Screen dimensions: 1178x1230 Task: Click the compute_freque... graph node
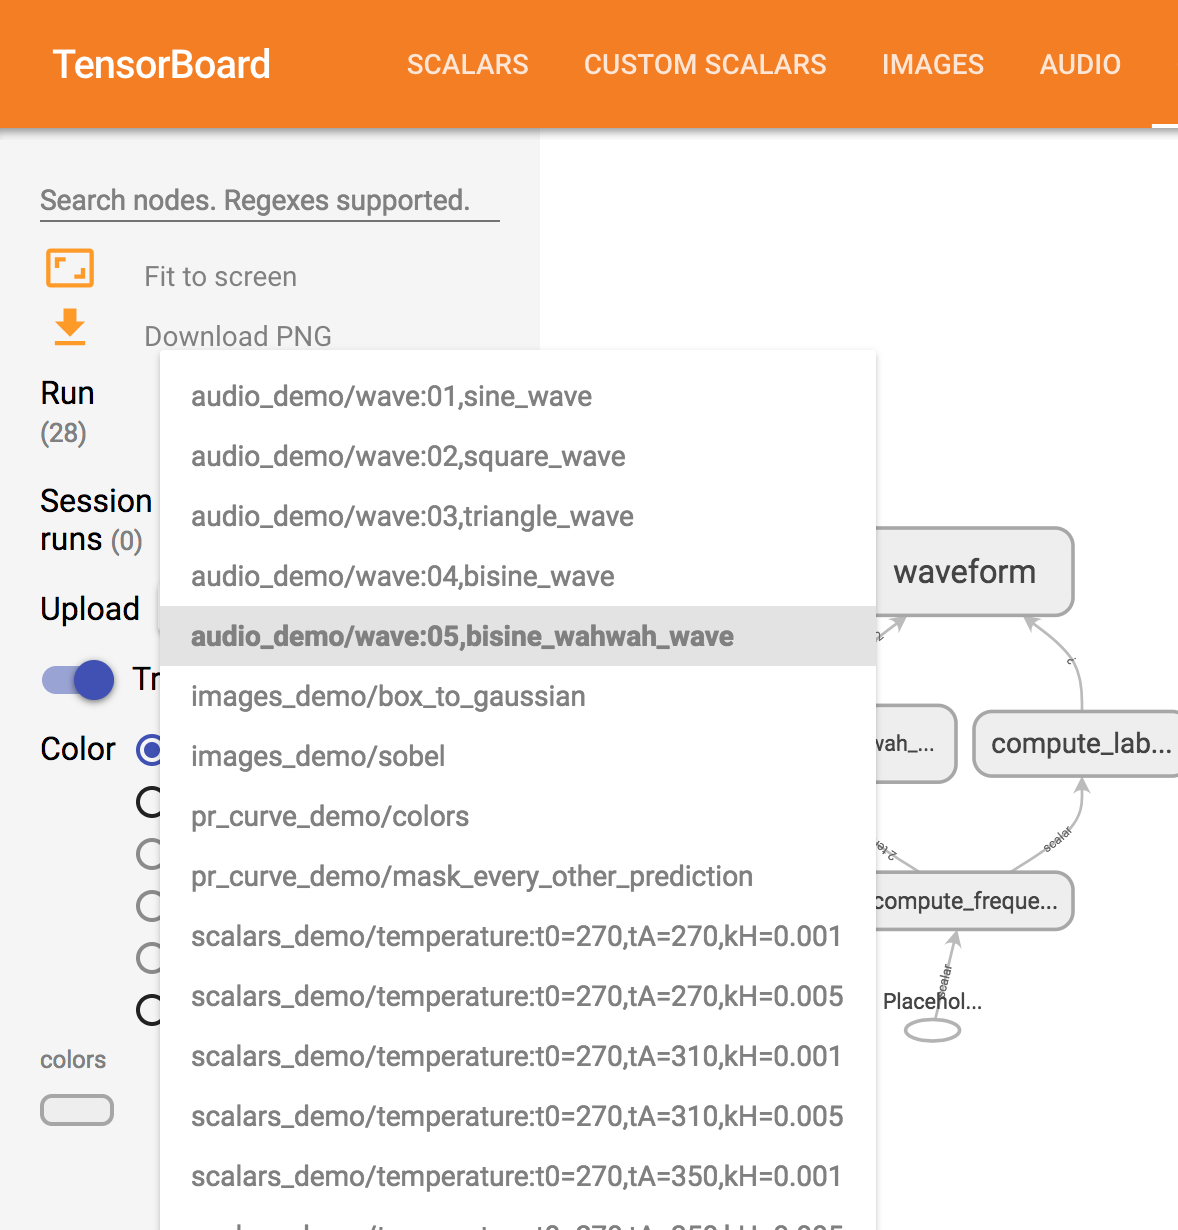coord(974,901)
